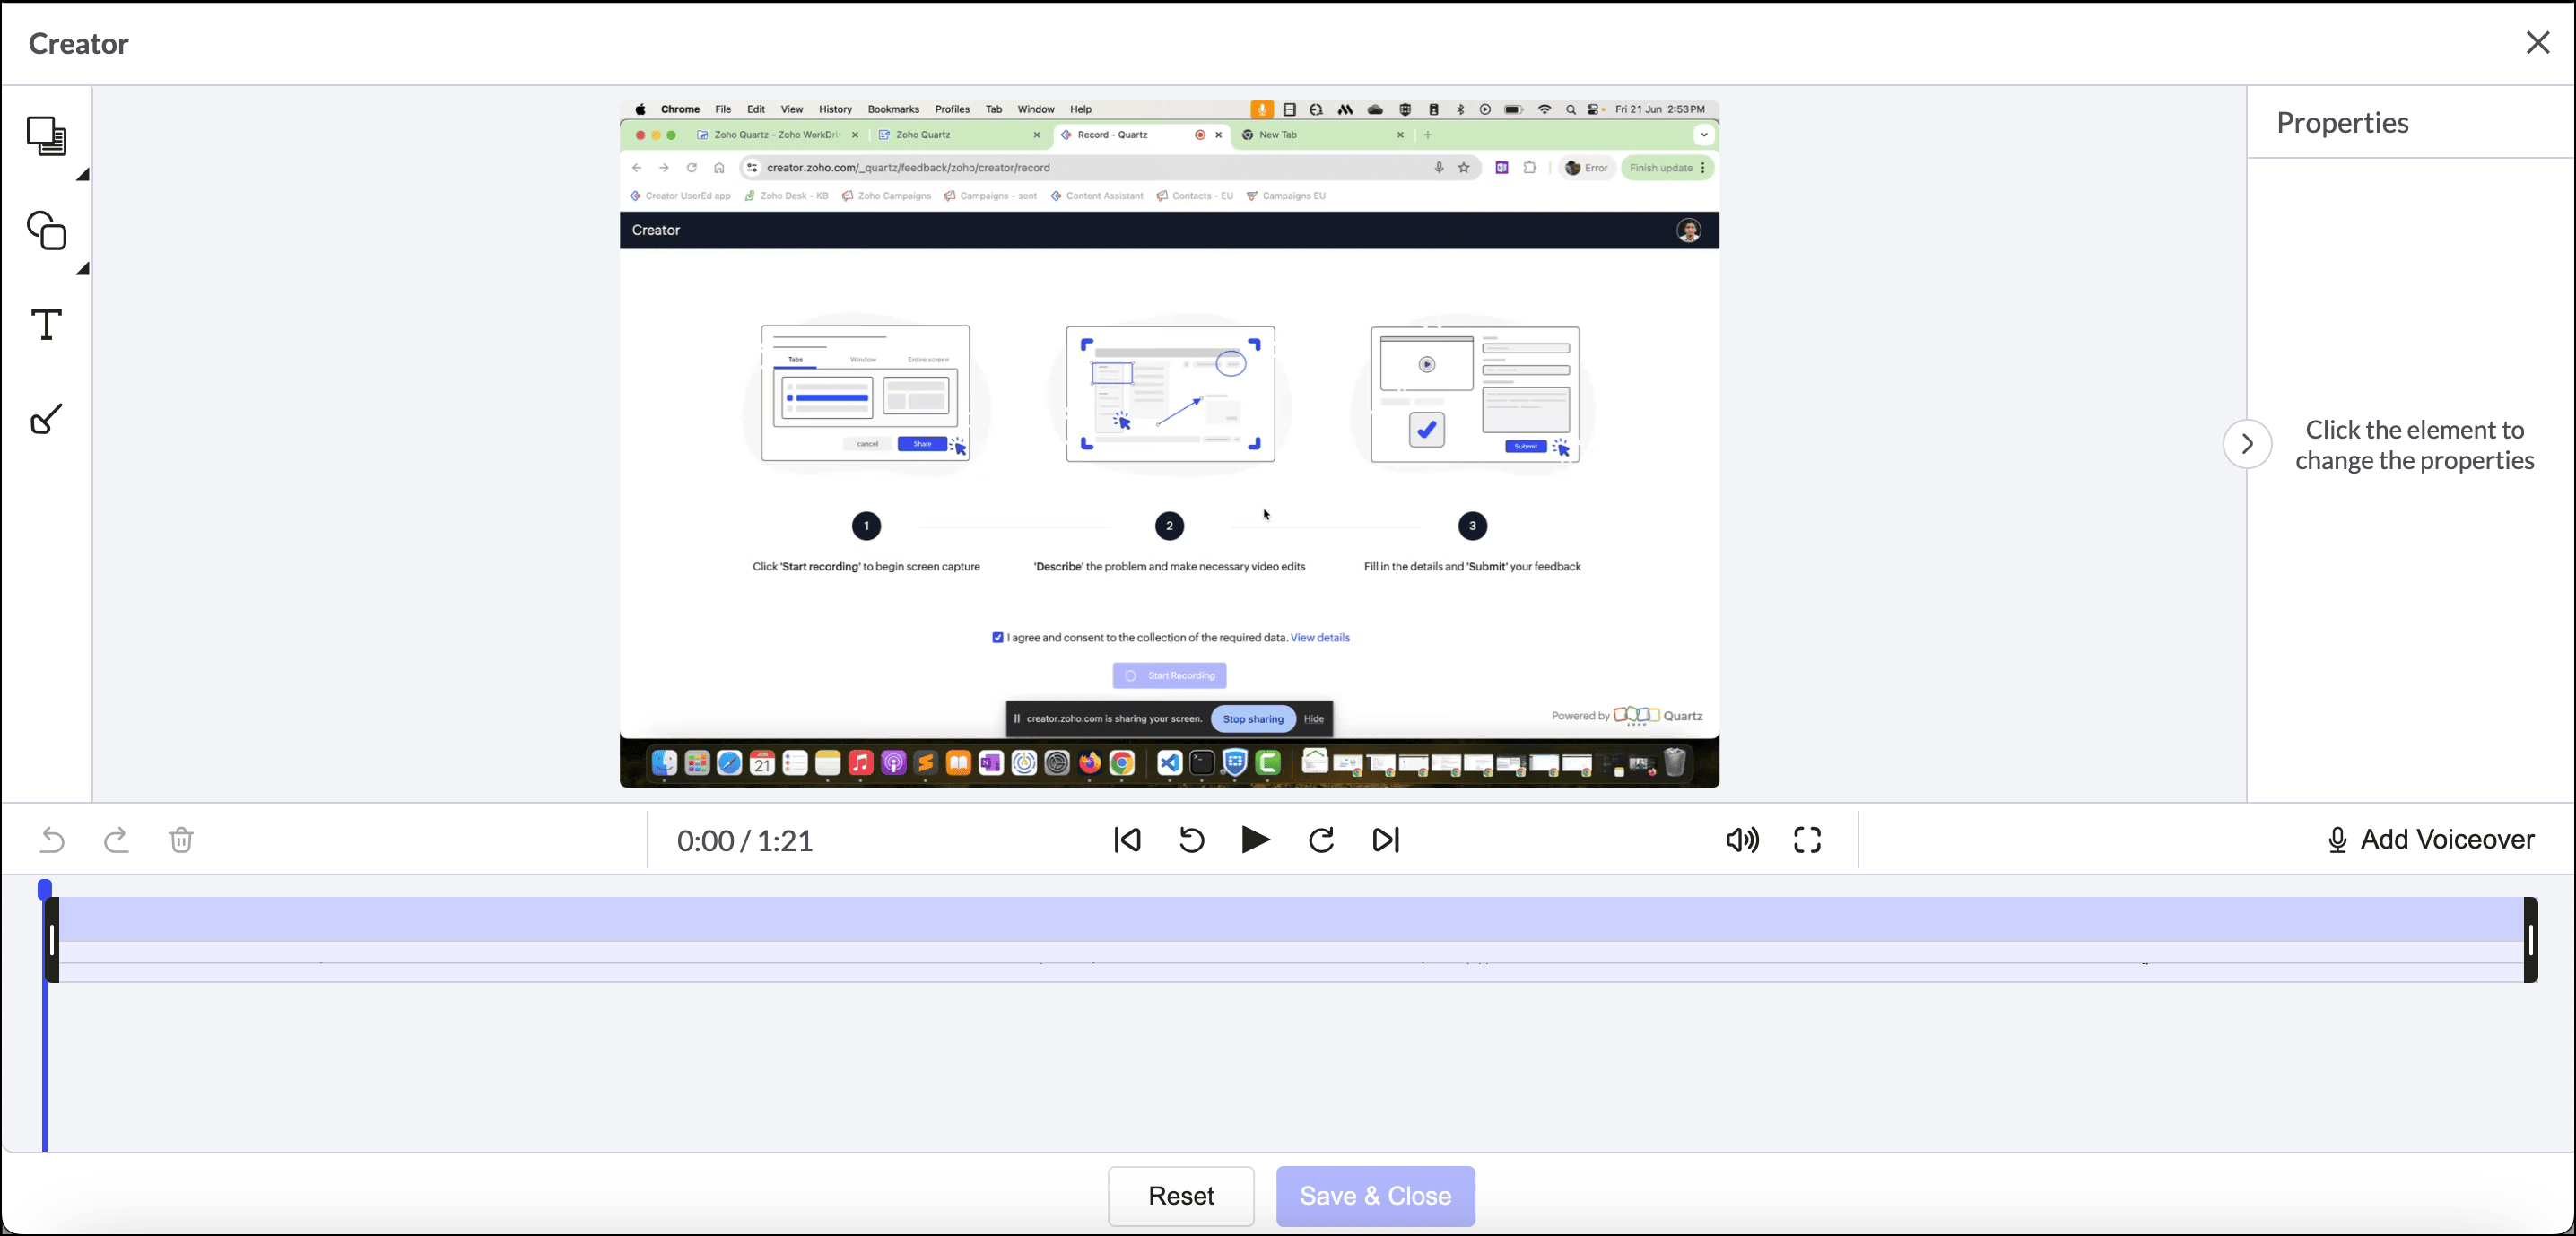This screenshot has width=2576, height=1236.
Task: Play the recorded video
Action: 1255,840
